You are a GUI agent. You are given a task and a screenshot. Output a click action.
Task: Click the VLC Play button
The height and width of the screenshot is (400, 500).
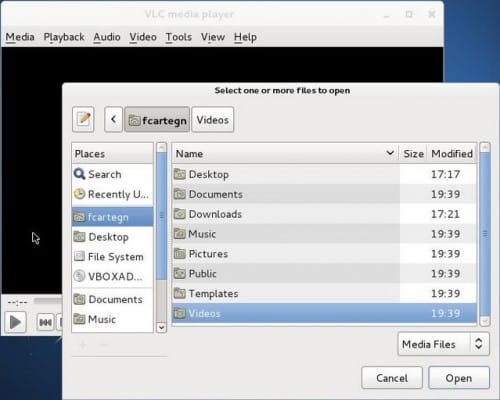pos(15,322)
